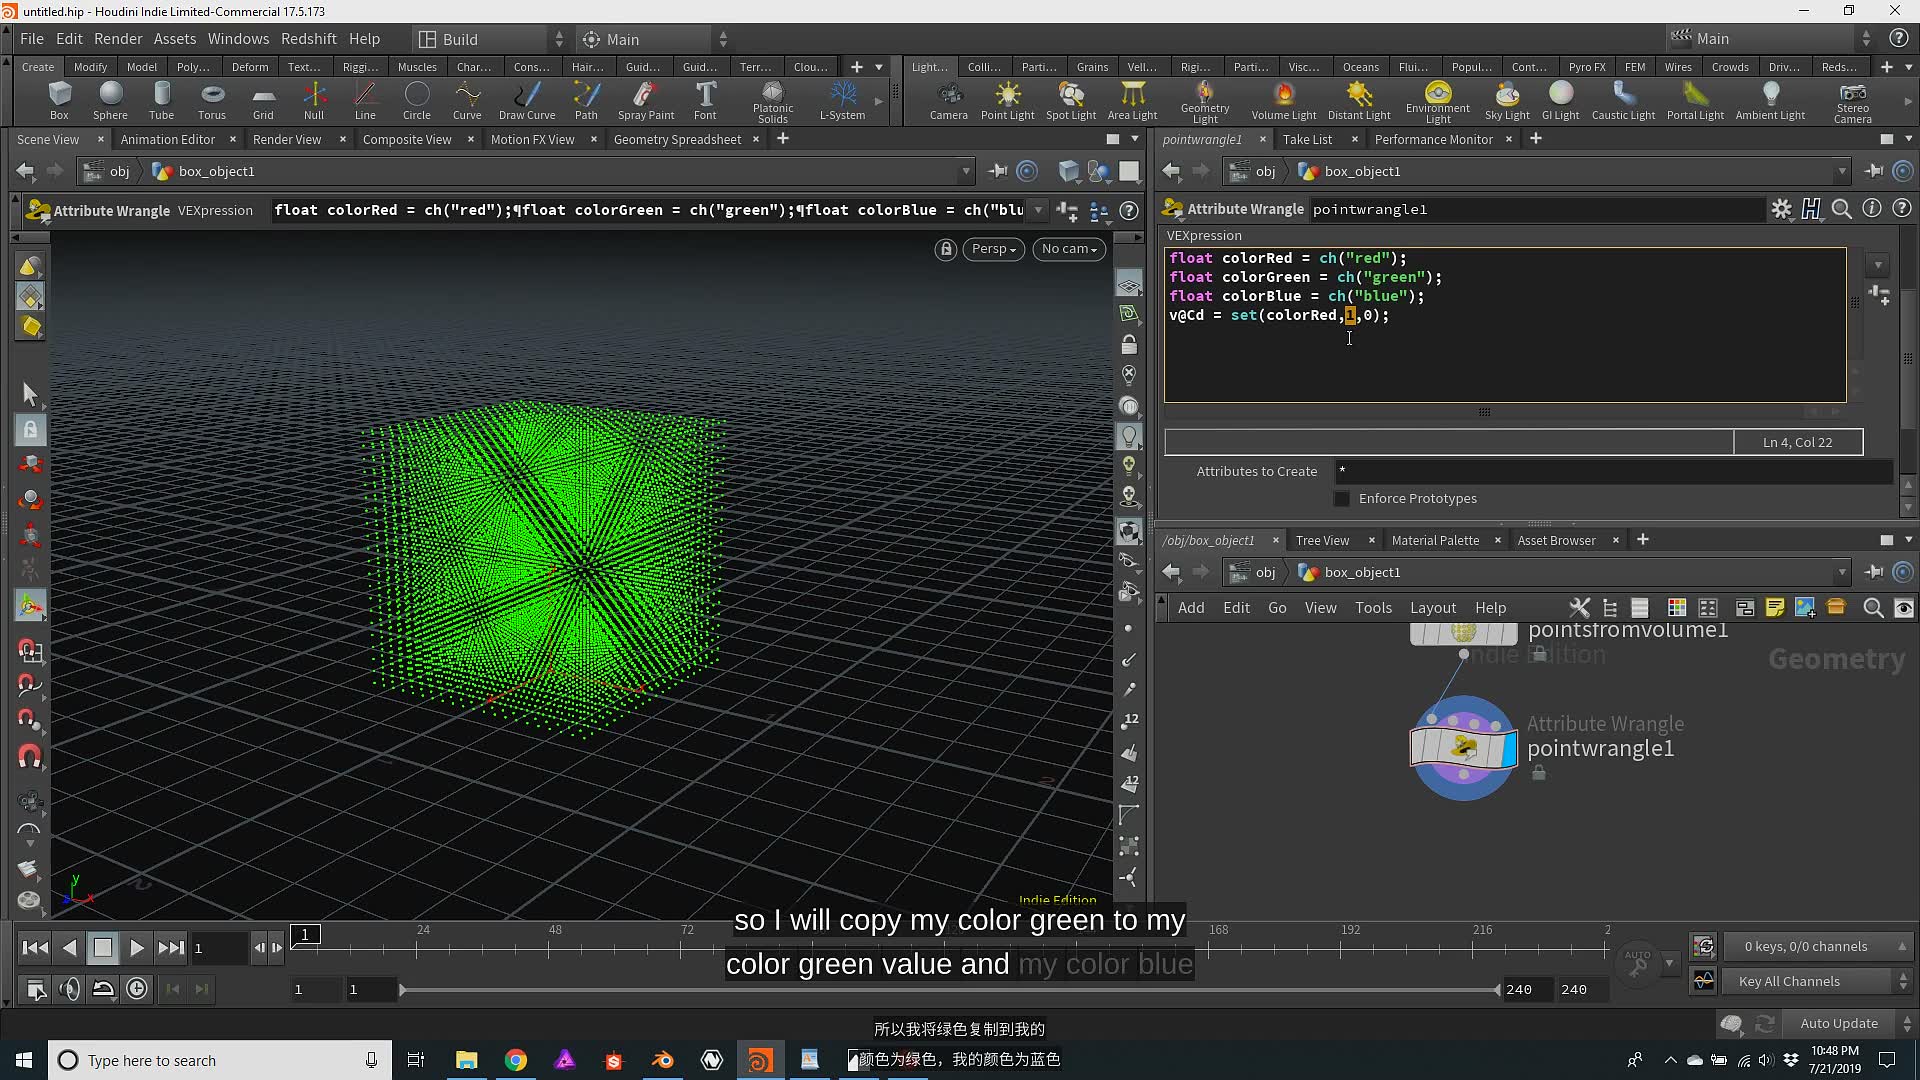Switch to the Performance Monitor tab
This screenshot has width=1920, height=1080.
(1433, 139)
